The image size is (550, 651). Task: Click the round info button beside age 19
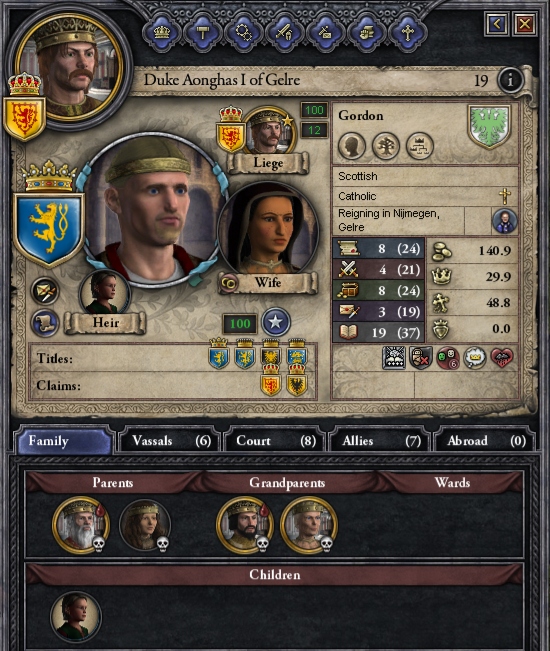point(510,80)
